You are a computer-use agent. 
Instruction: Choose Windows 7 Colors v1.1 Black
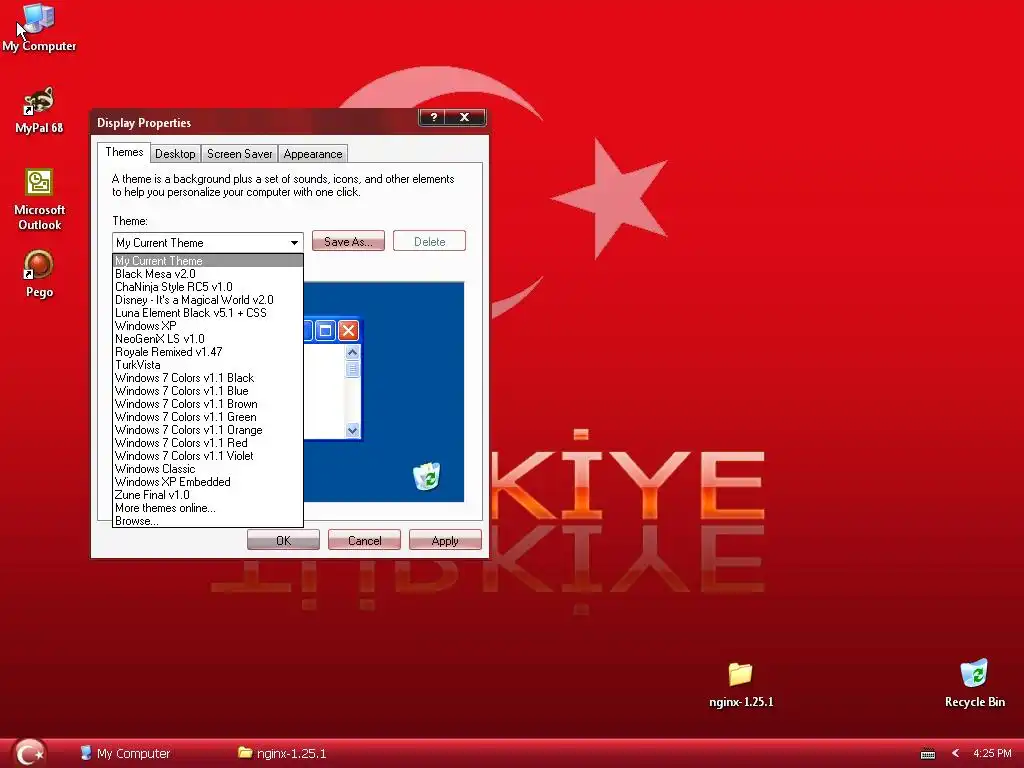pos(208,378)
